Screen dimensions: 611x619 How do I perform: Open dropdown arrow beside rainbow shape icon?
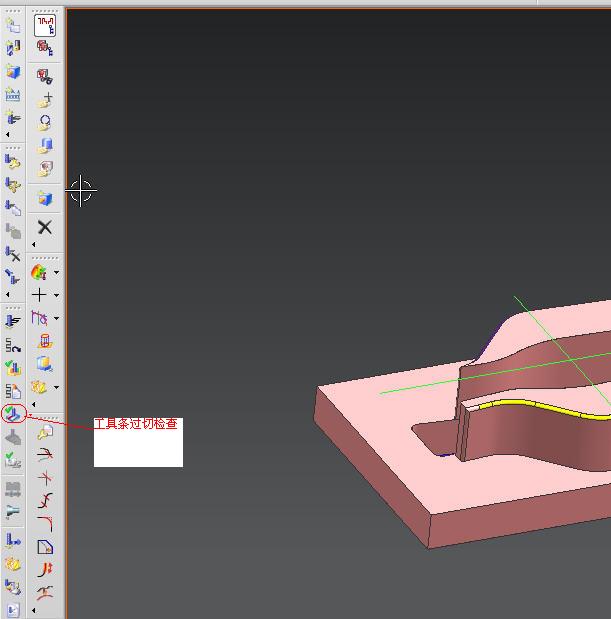(56, 272)
